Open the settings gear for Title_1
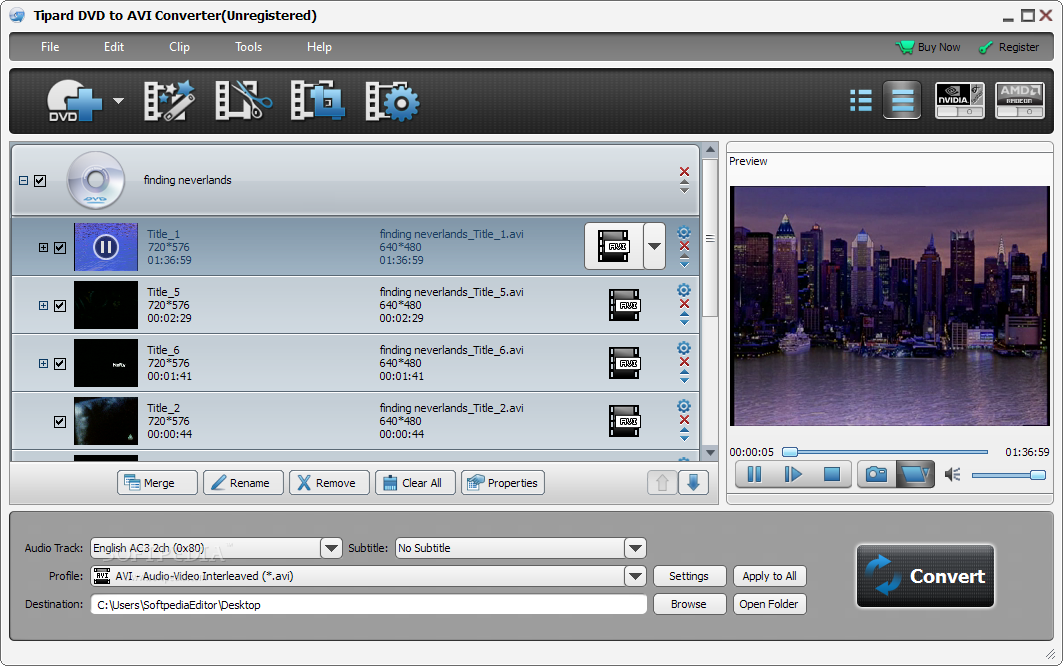1063x666 pixels. coord(684,232)
